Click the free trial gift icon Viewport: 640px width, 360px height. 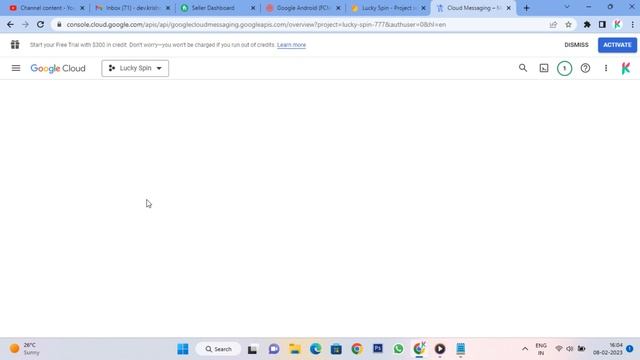[x=15, y=44]
